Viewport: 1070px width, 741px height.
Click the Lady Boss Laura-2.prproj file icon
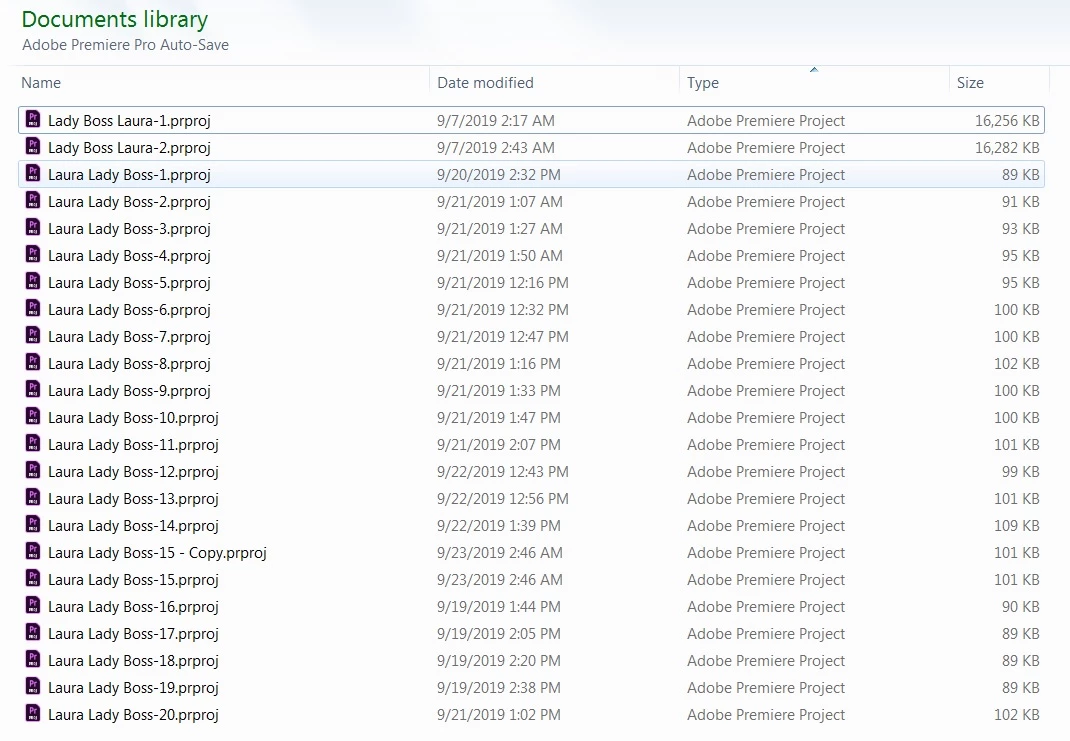(x=33, y=146)
